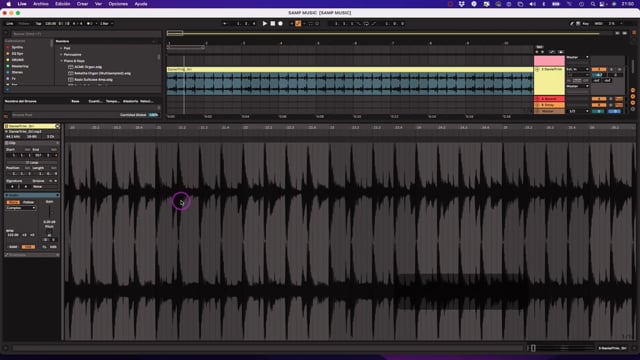Start playback with the Play button
640x360 pixels.
click(264, 24)
